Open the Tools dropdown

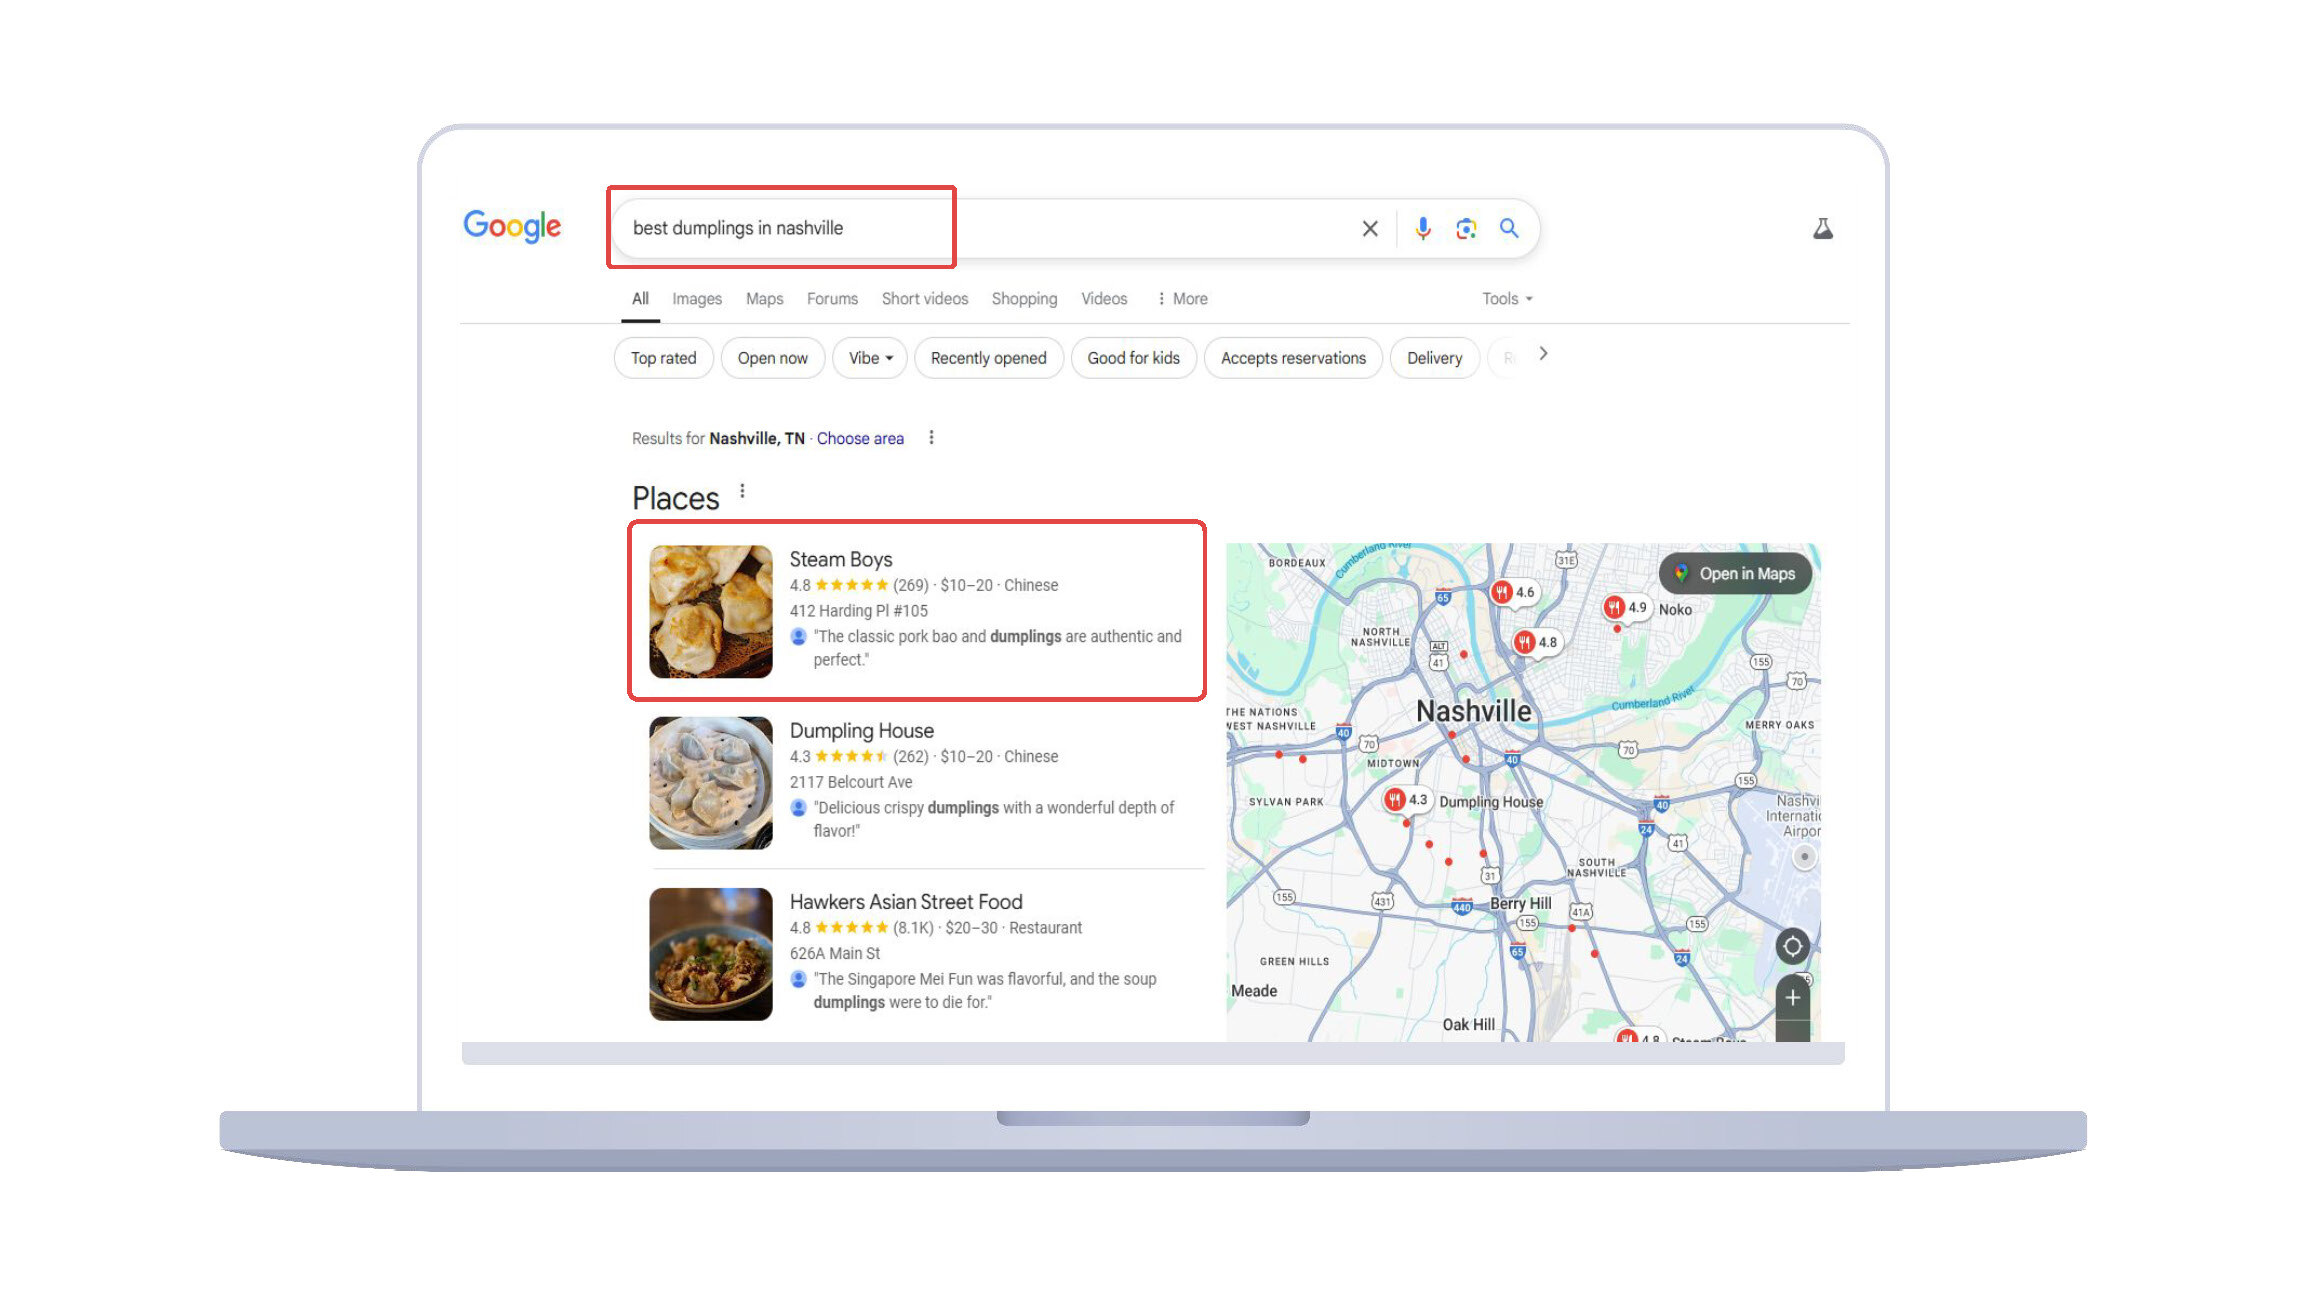coord(1507,299)
